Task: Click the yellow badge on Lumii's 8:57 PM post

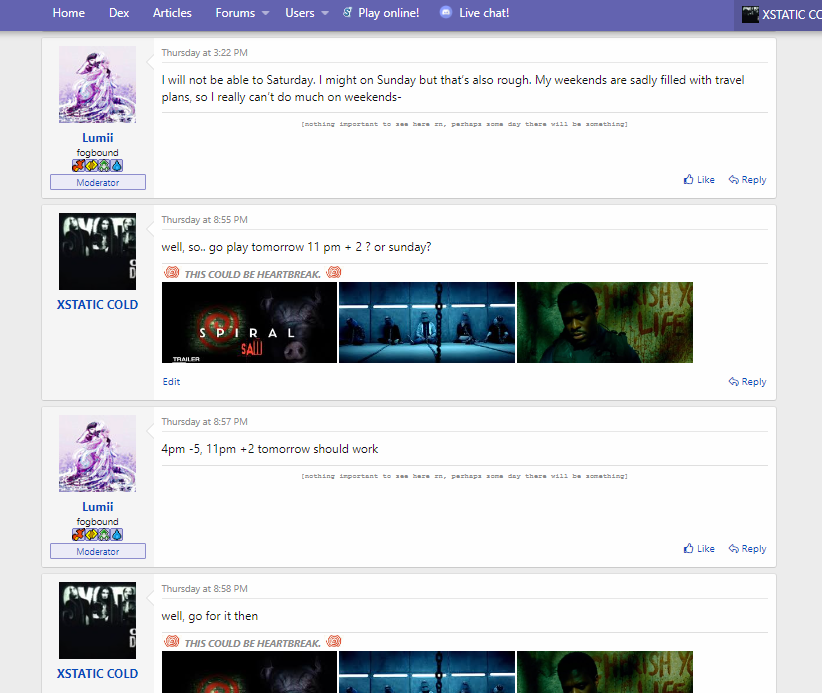Action: pyautogui.click(x=91, y=535)
